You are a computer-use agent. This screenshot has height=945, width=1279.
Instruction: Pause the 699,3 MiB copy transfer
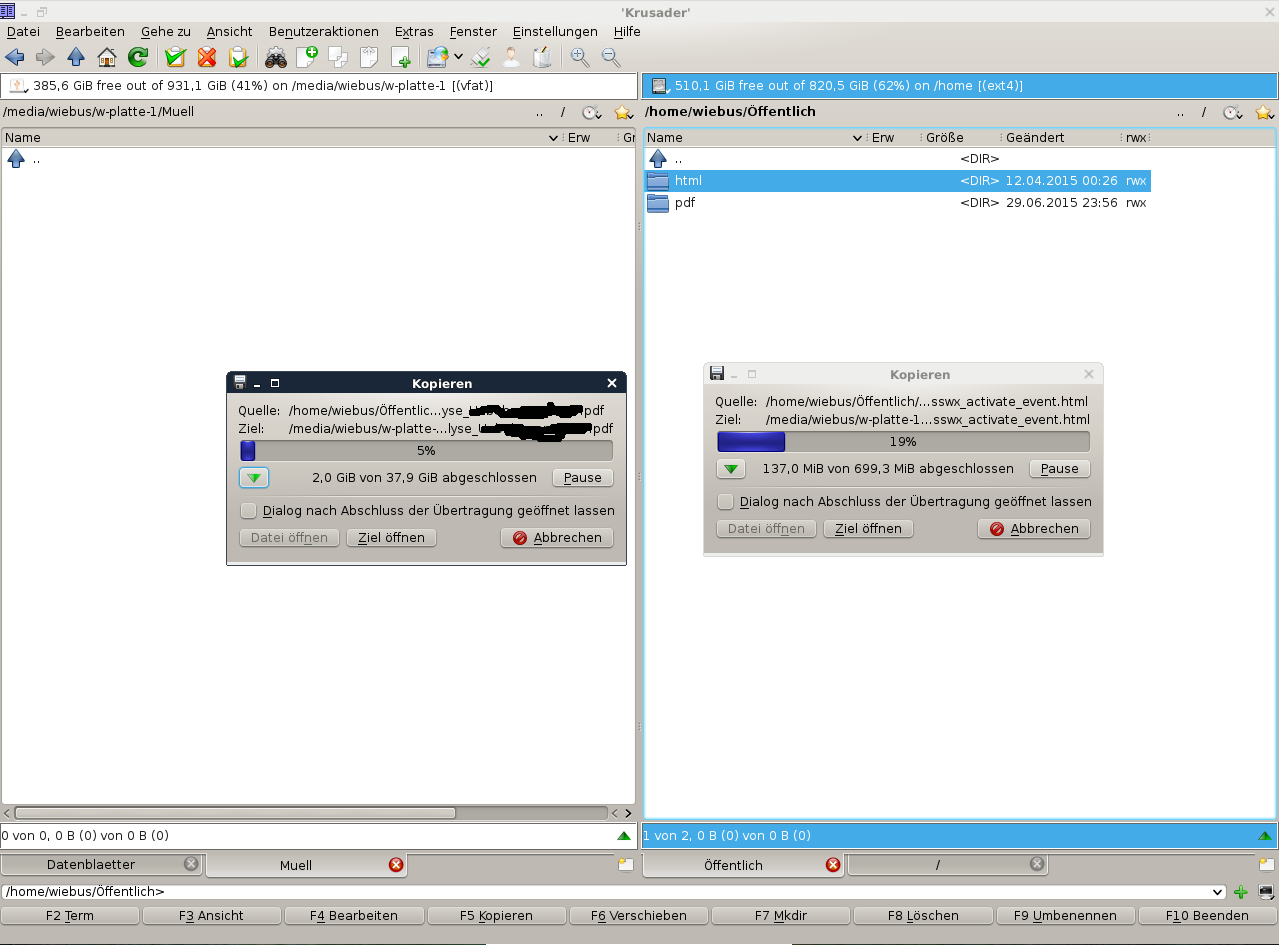point(1060,469)
